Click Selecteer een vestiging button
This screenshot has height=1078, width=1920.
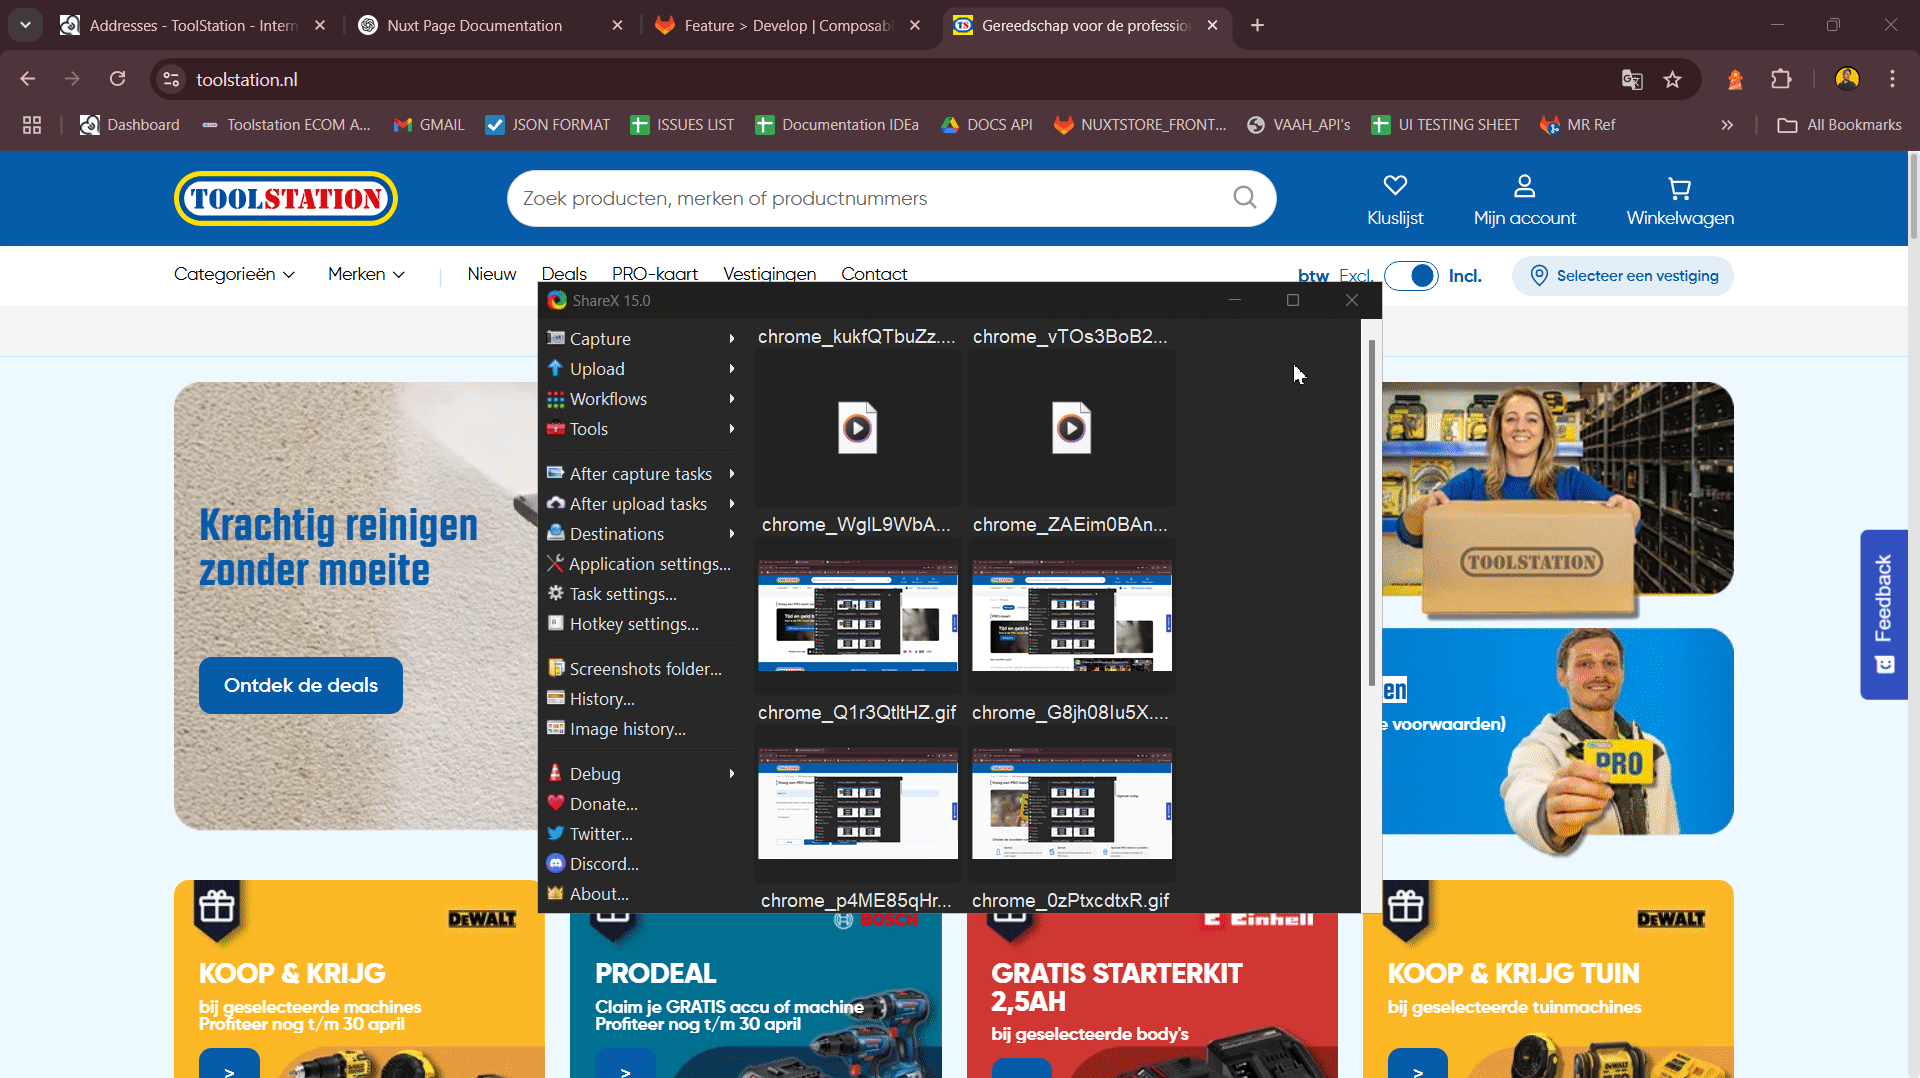tap(1623, 276)
